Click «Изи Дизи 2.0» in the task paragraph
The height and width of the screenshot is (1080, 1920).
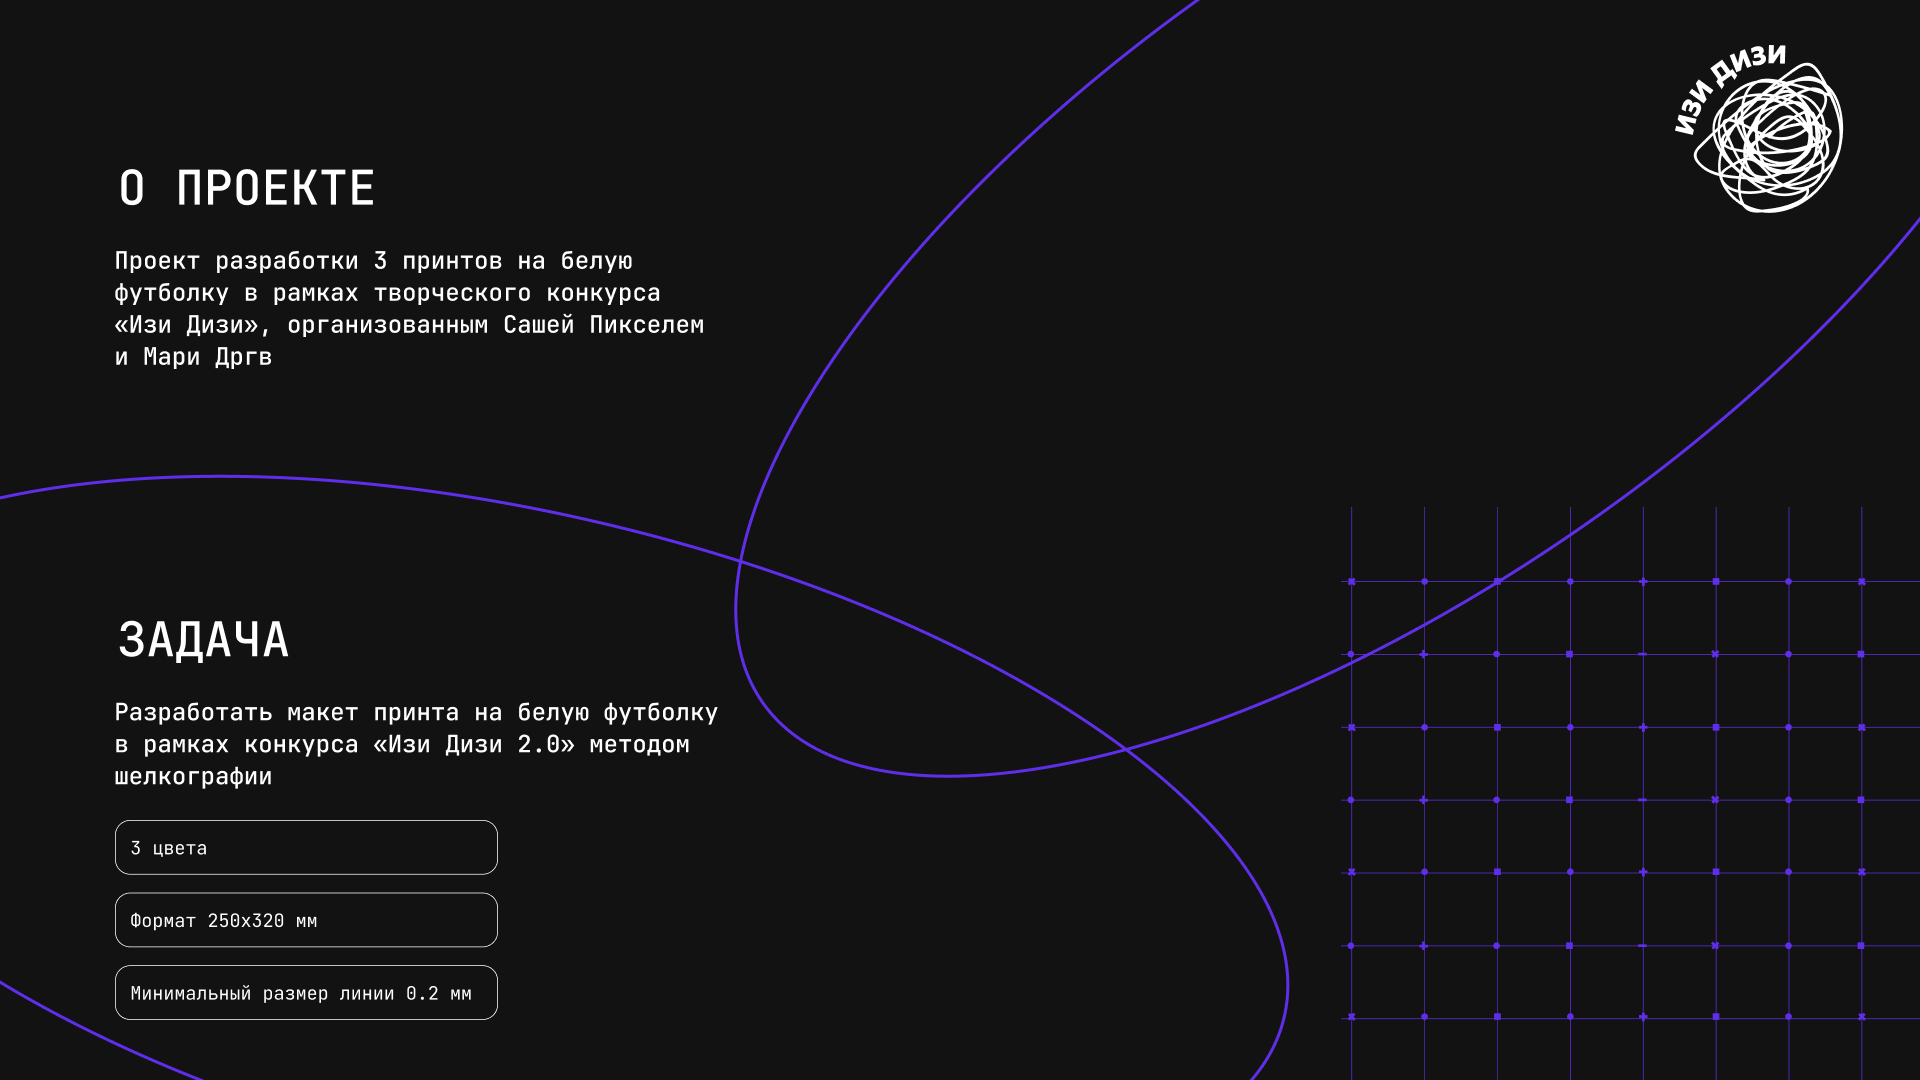point(474,745)
